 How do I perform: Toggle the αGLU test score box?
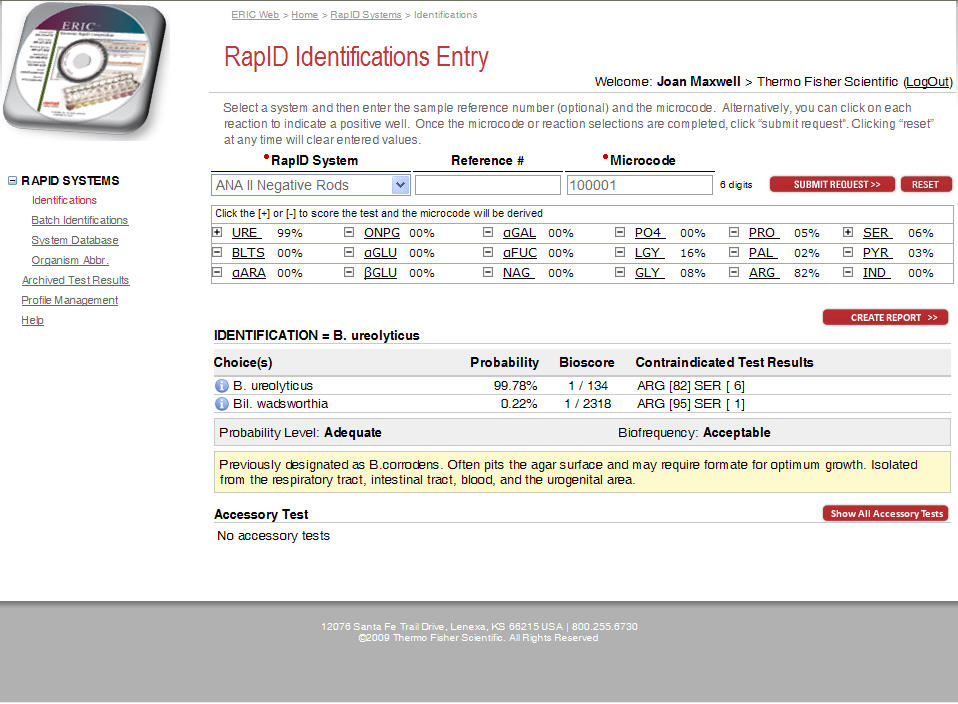point(349,252)
